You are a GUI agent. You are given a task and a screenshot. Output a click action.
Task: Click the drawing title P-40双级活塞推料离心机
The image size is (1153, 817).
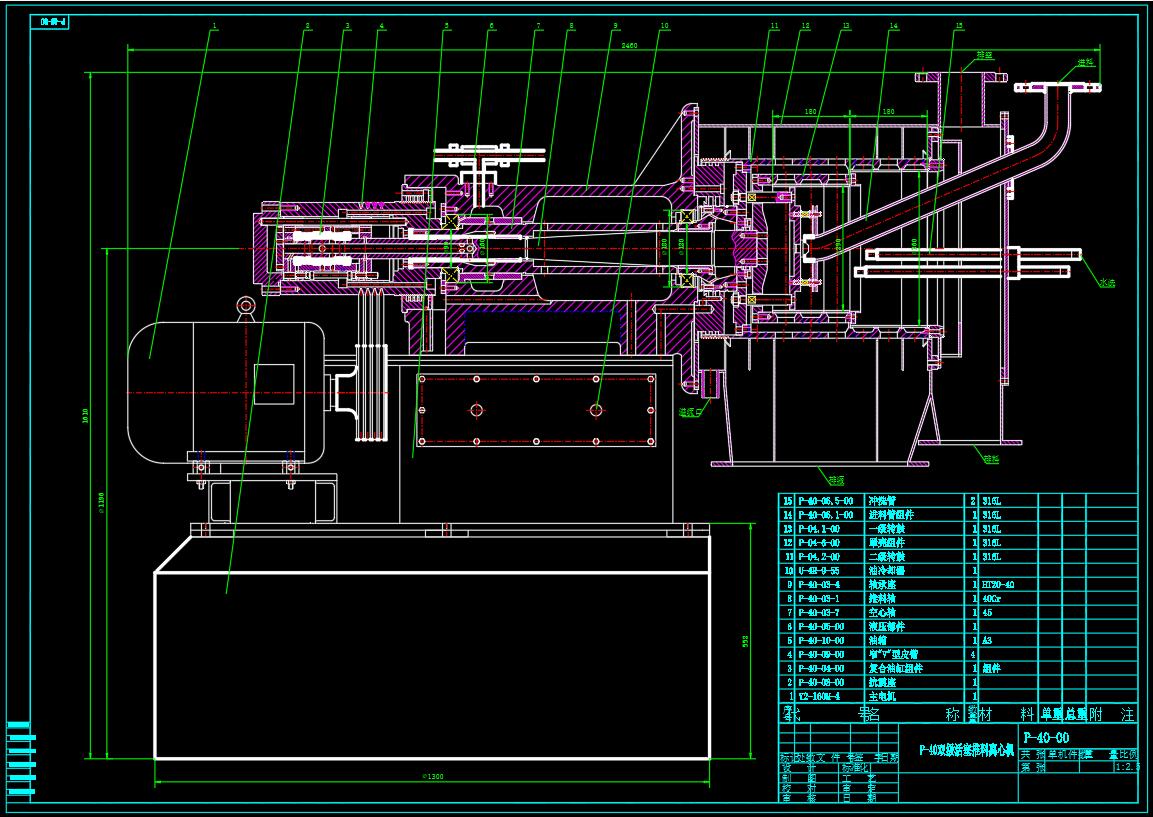point(966,751)
